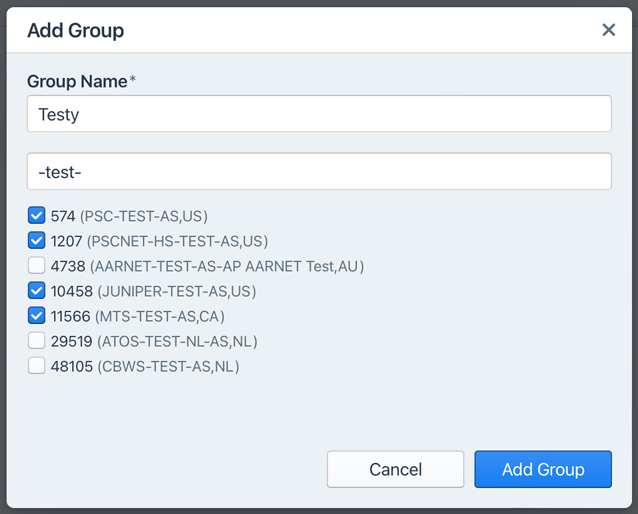Click the Group Name field containing Testy

point(319,114)
